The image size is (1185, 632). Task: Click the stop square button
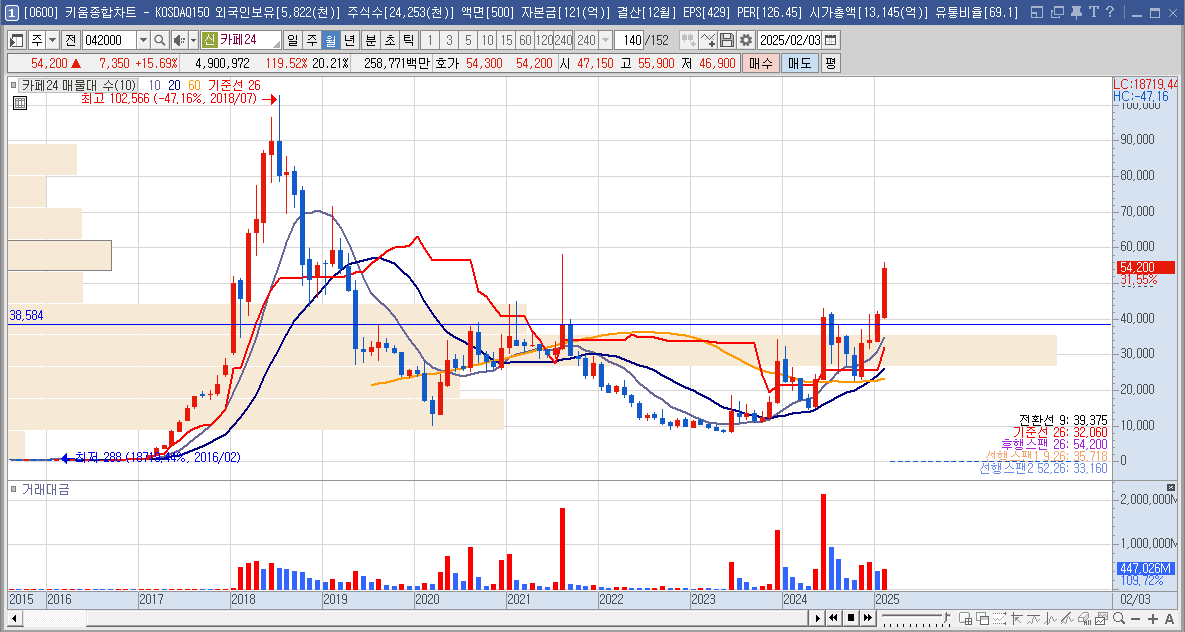851,618
